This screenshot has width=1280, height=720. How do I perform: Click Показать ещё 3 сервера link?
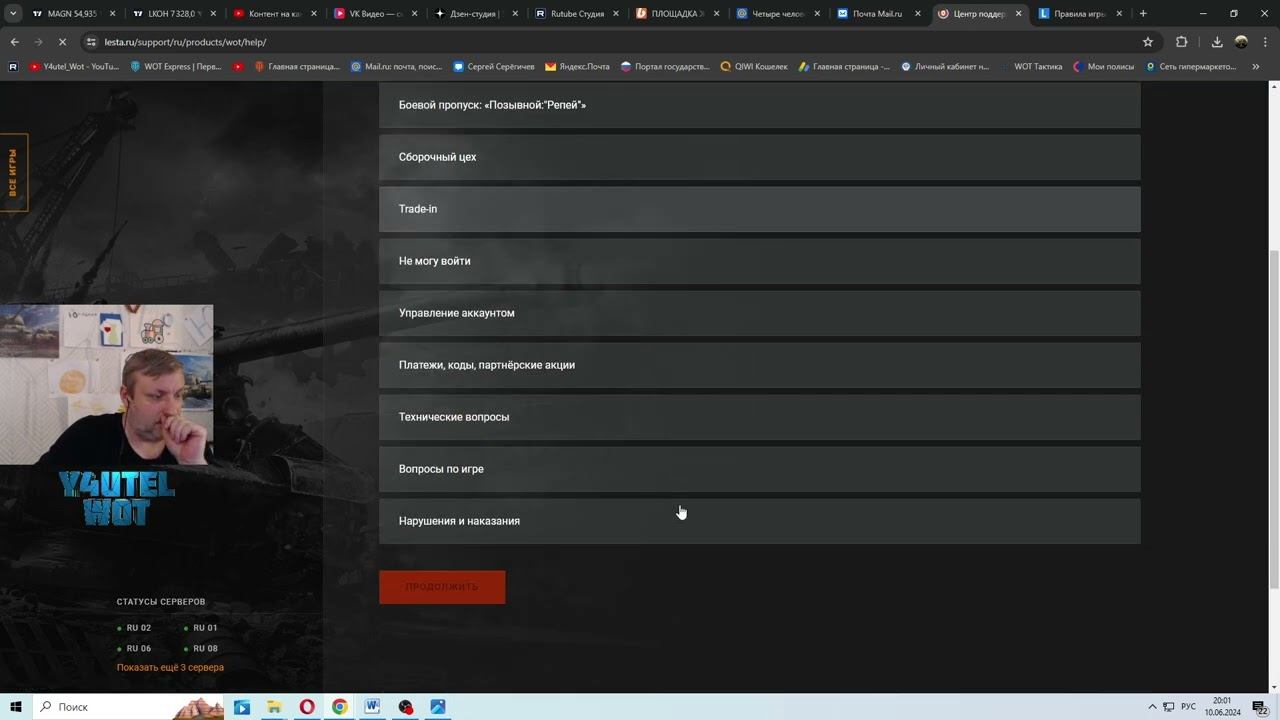[x=170, y=667]
